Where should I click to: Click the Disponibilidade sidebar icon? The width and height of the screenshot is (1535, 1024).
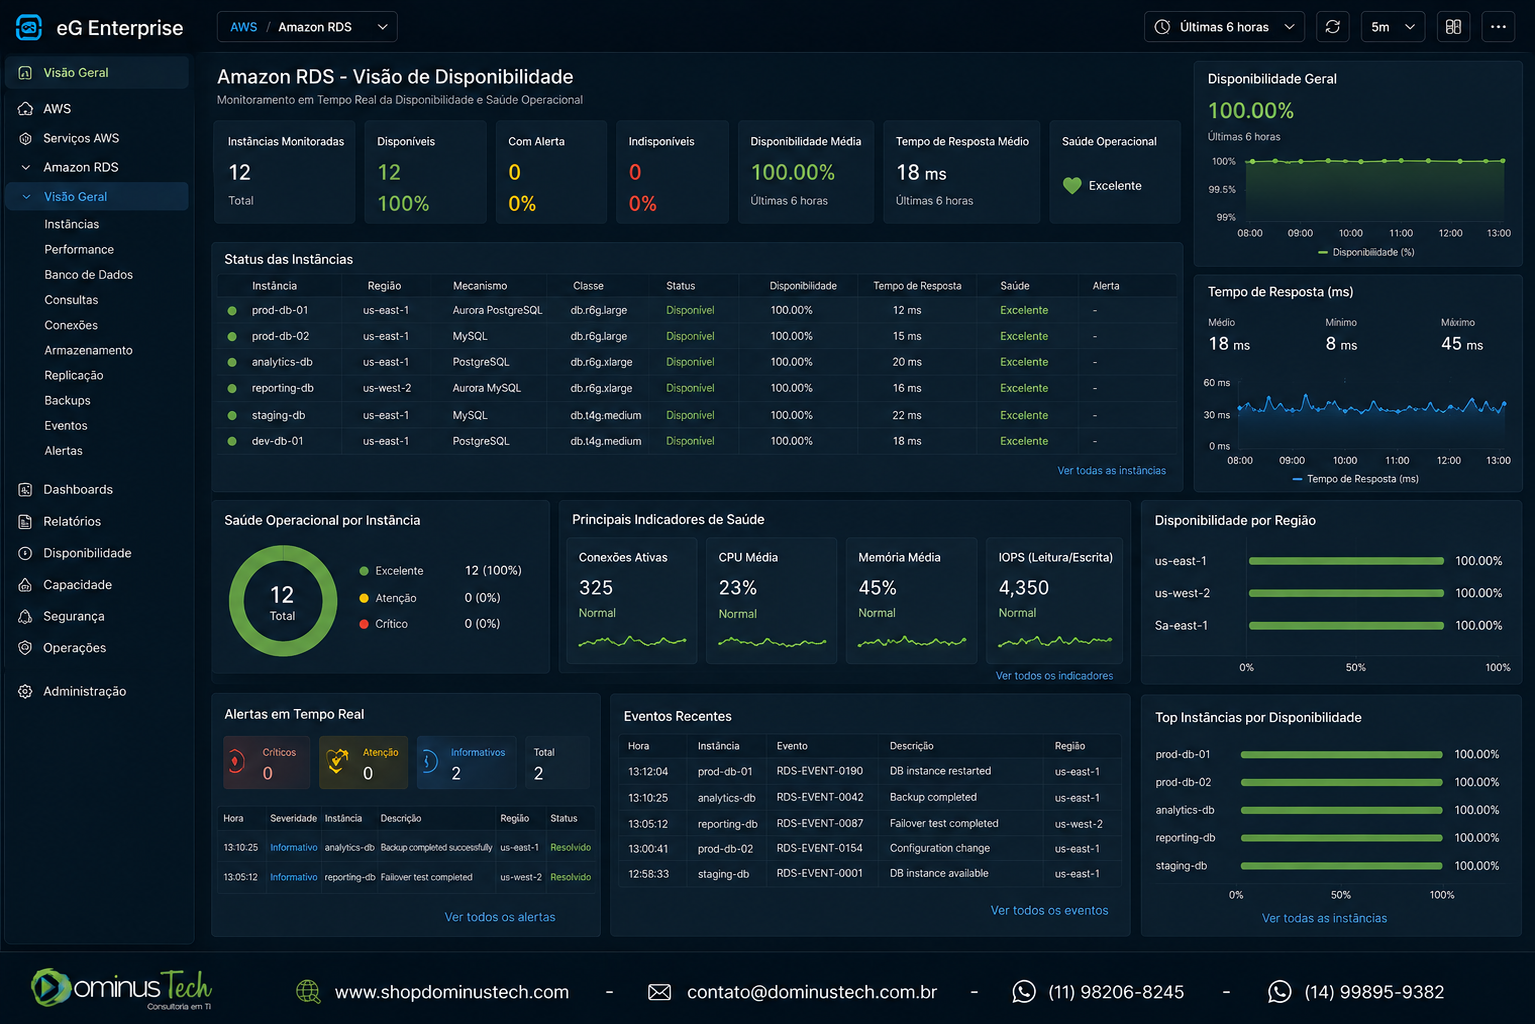(25, 553)
